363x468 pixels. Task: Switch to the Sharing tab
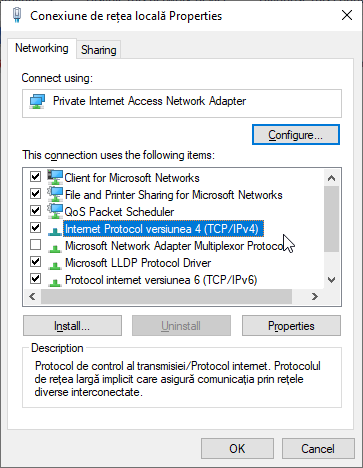[99, 50]
